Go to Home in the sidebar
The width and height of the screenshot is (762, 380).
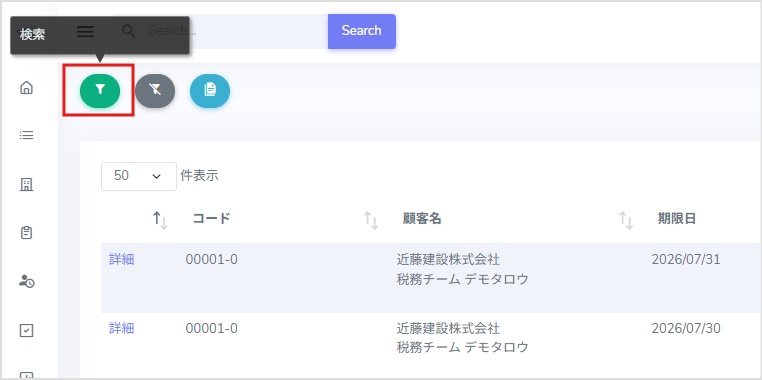click(26, 87)
